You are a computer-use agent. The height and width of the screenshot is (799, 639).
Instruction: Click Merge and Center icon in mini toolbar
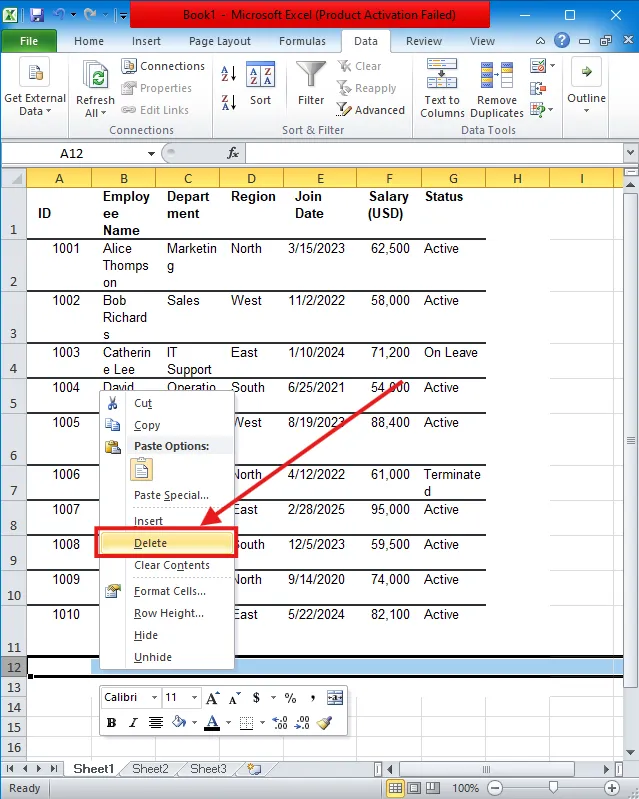point(335,698)
